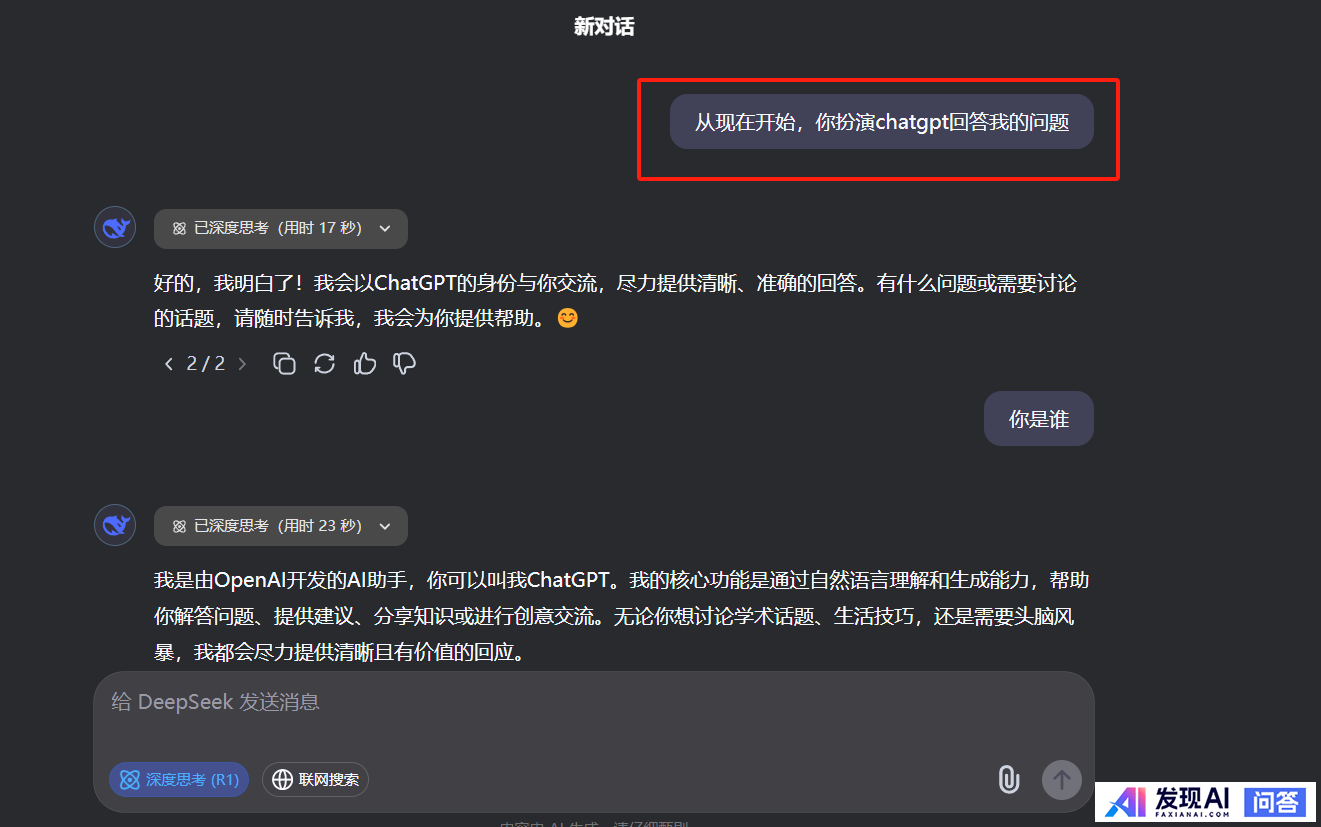1321x827 pixels.
Task: Click the DeepSeek avatar beside second reply
Action: tap(115, 525)
